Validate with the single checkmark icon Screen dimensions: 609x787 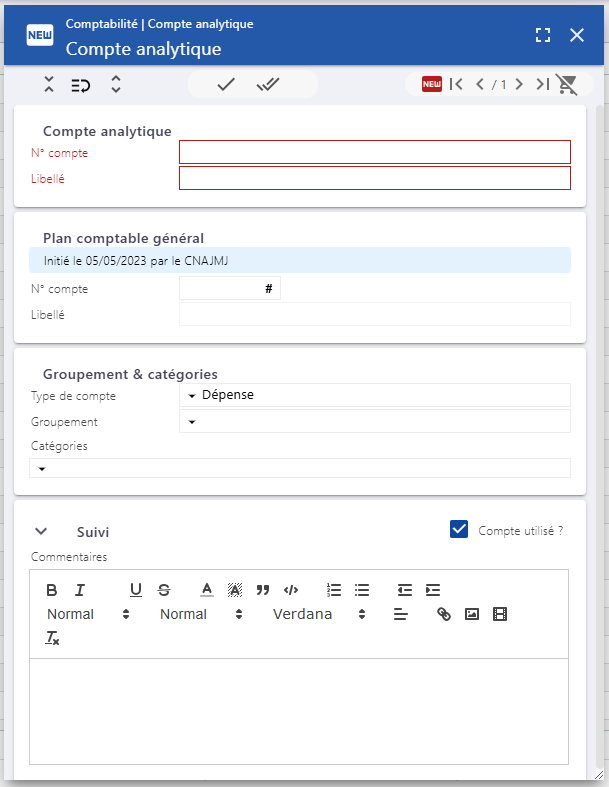pyautogui.click(x=226, y=84)
